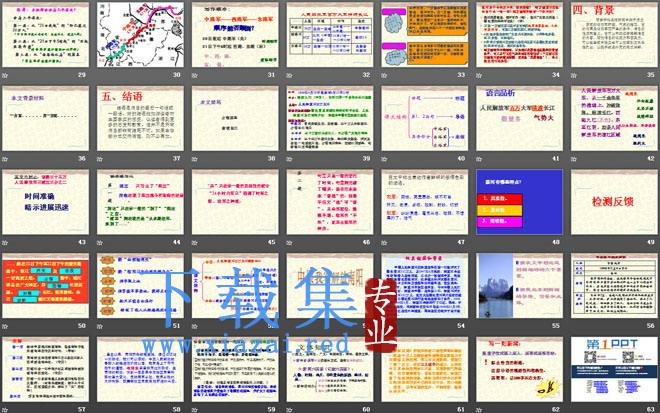Select slide 46 with red text
Screen dimensions: 660x413
(330, 202)
